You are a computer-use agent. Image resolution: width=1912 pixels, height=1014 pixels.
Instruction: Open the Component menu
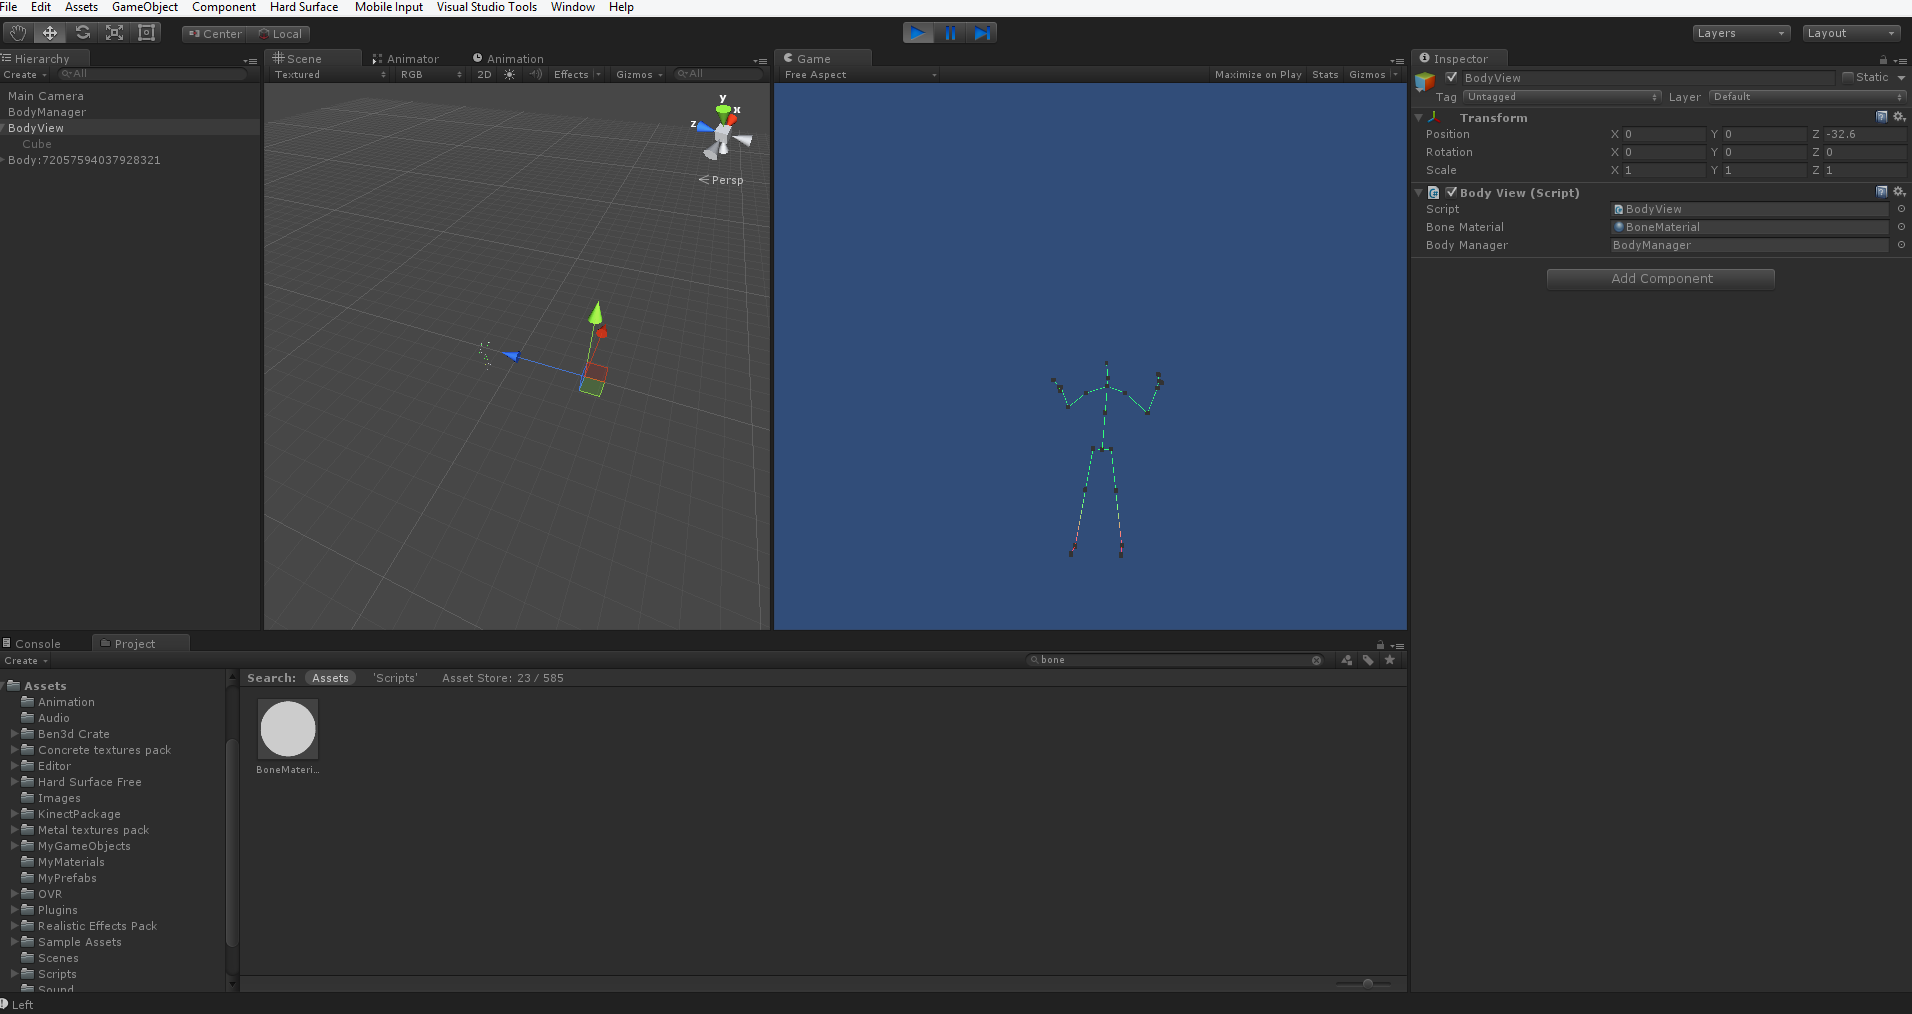tap(224, 7)
